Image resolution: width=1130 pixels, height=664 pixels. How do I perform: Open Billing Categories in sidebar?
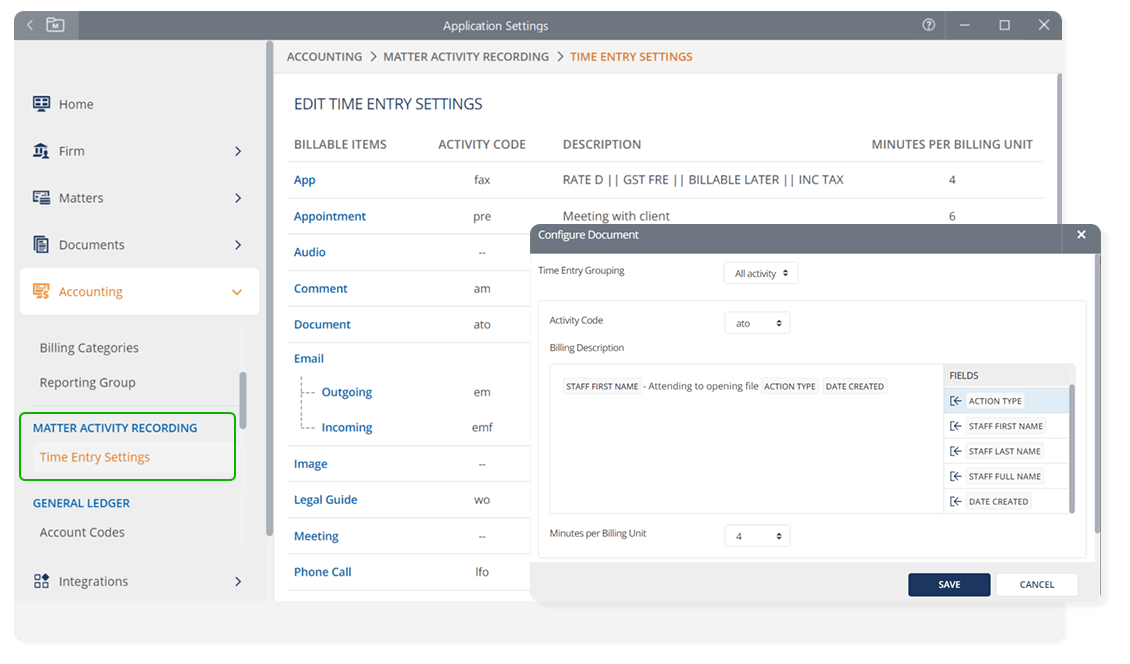tap(89, 348)
